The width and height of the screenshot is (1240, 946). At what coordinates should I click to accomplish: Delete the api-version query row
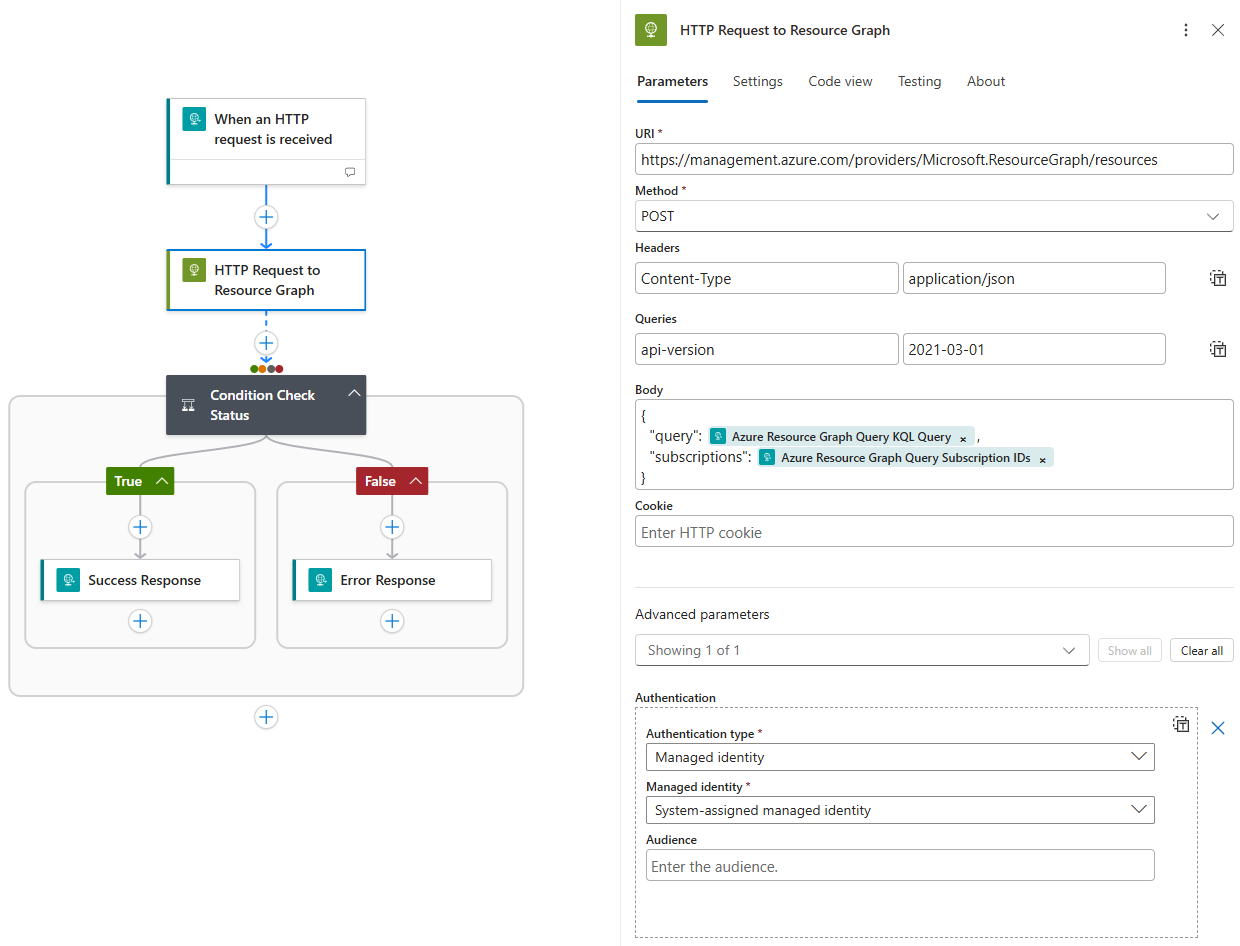[1217, 349]
